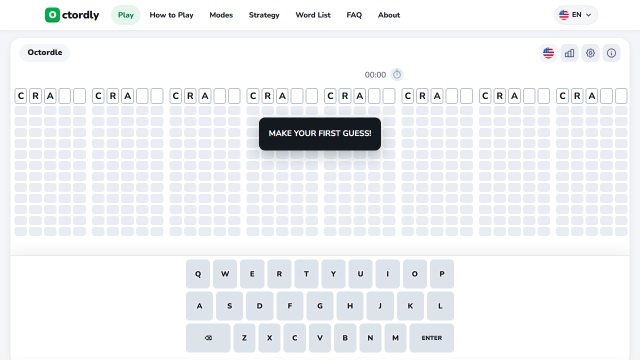
Task: Tap the M key
Action: coord(396,338)
